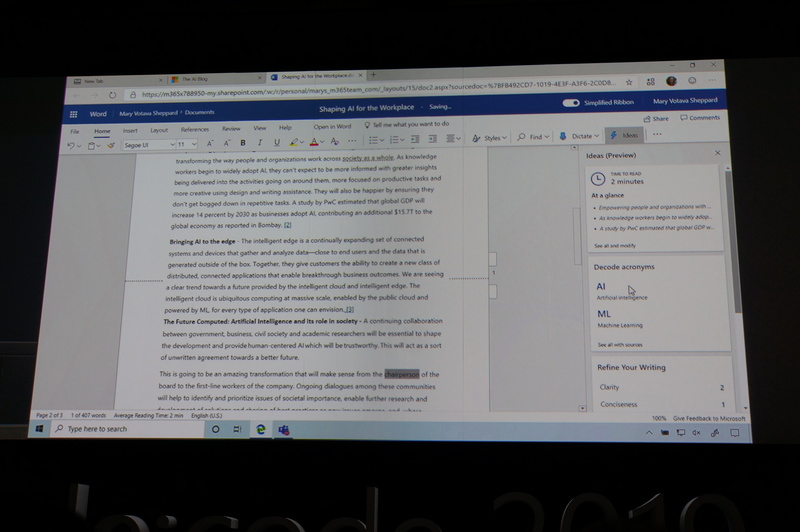800x532 pixels.
Task: Click the Ideas pane vertical scrollbar
Action: [734, 242]
